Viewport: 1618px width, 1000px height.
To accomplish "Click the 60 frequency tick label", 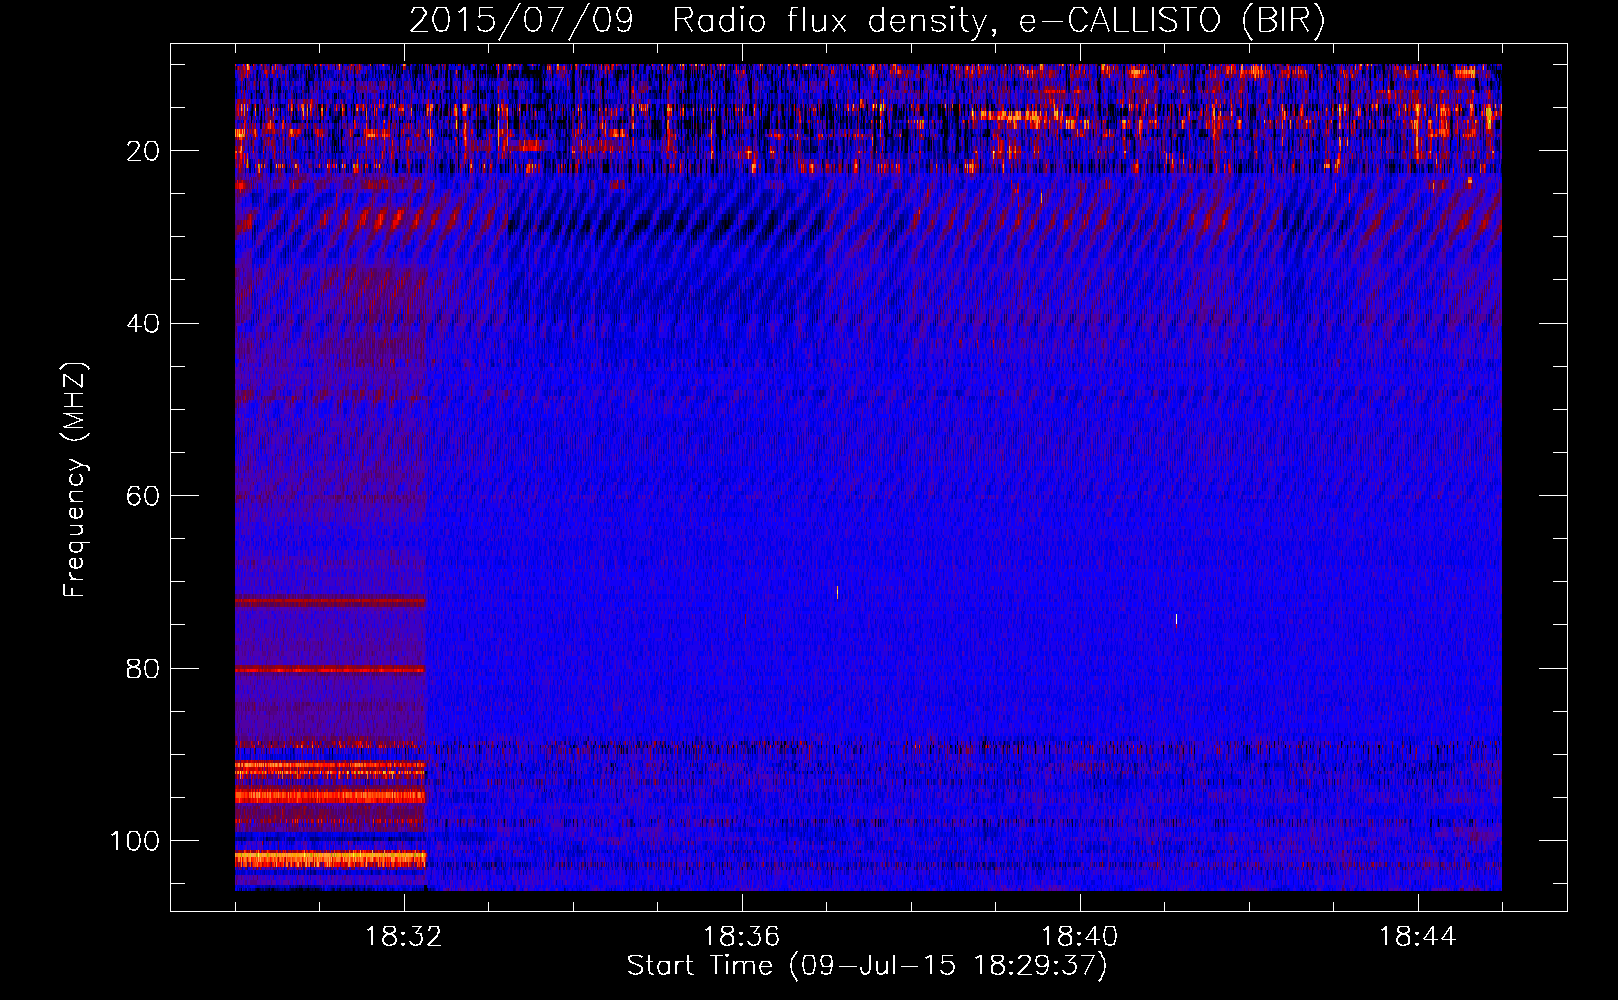I will (x=143, y=496).
